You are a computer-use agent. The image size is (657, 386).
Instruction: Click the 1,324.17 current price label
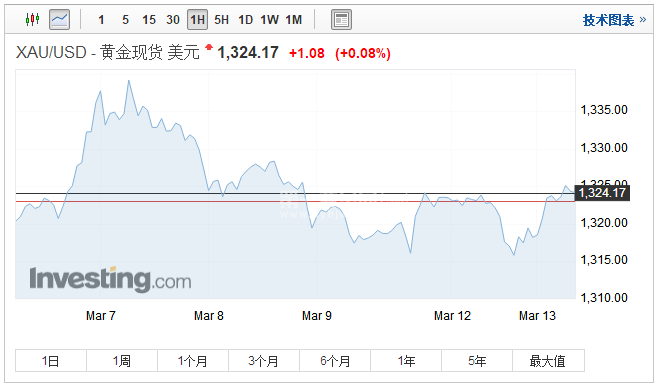click(x=602, y=193)
